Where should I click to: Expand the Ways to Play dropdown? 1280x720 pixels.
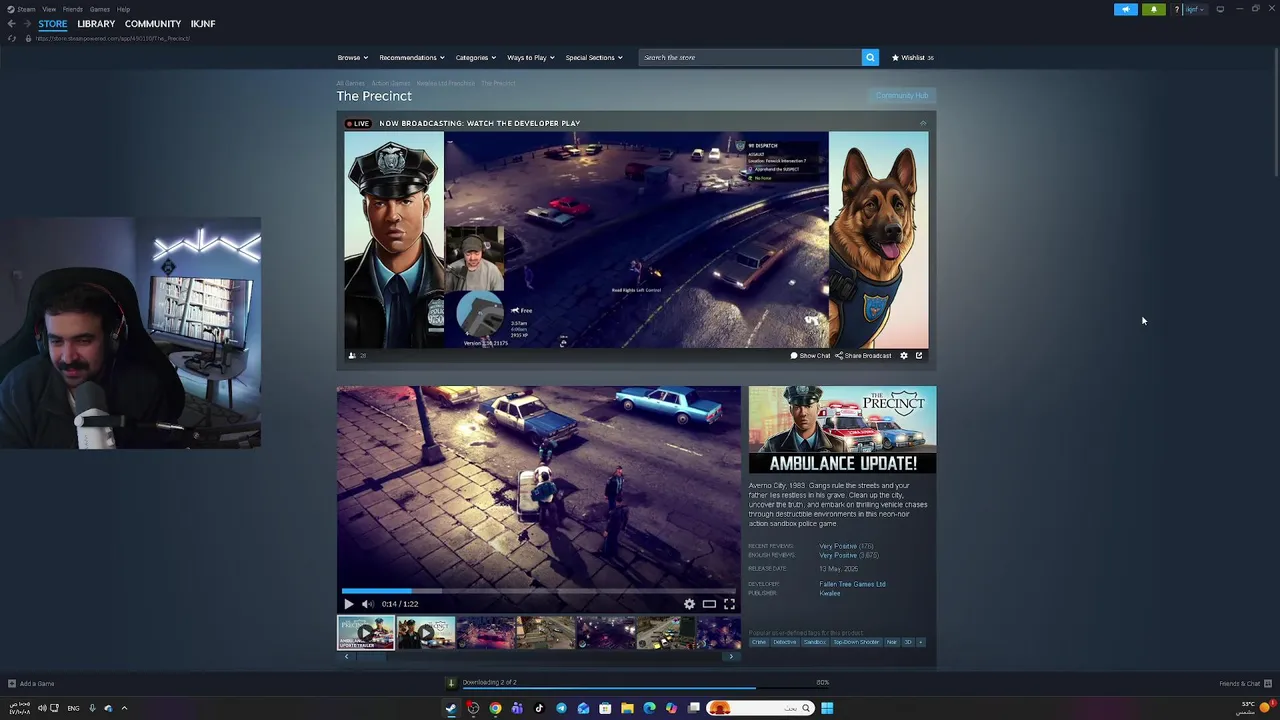tap(530, 57)
